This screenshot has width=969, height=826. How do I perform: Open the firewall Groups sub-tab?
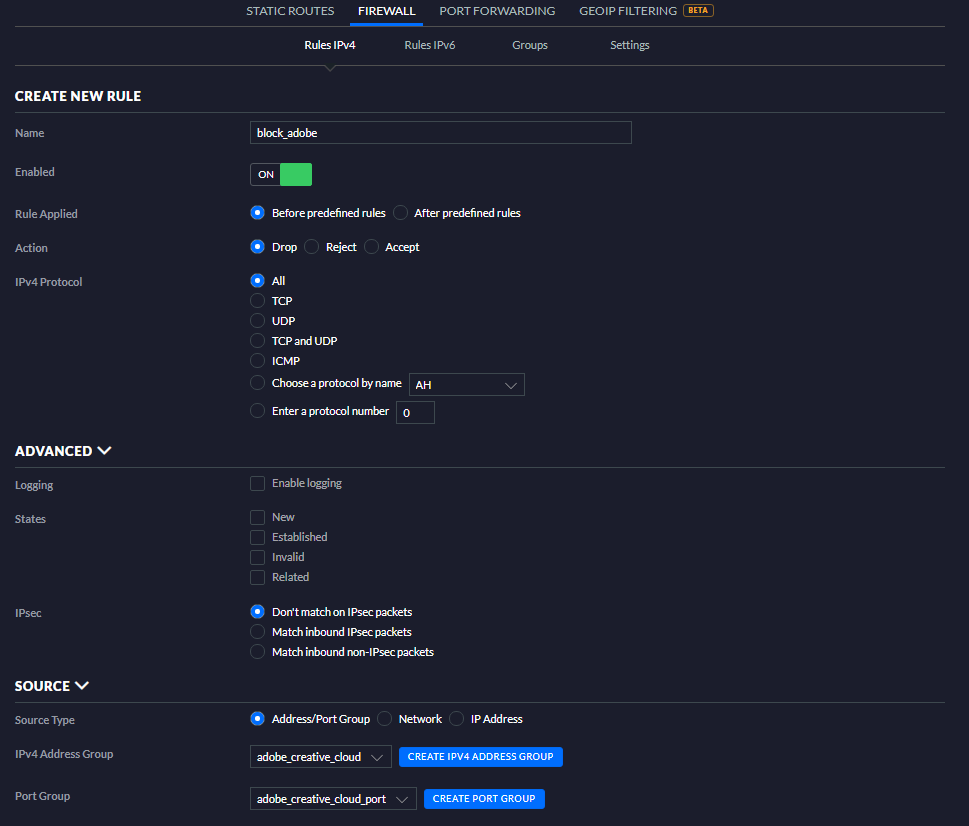coord(529,45)
